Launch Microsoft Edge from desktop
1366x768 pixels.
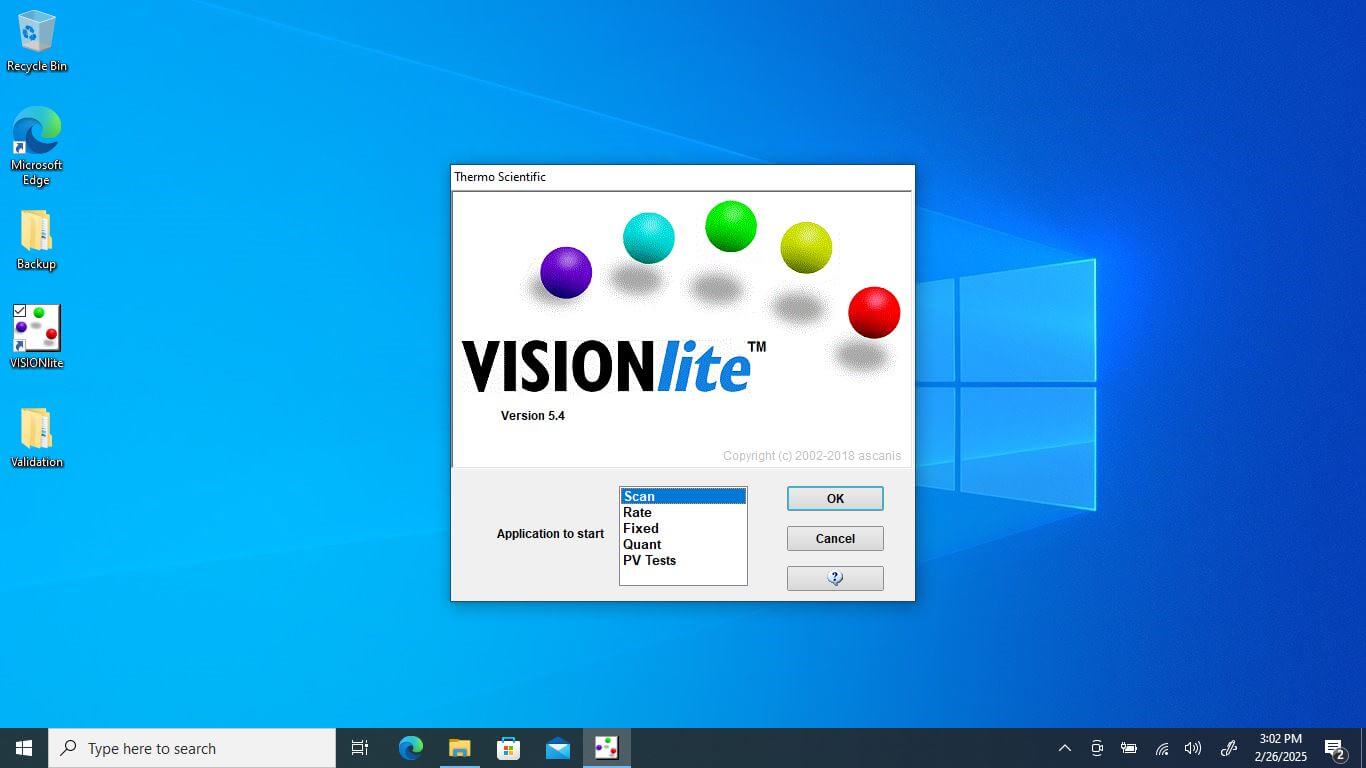click(37, 133)
